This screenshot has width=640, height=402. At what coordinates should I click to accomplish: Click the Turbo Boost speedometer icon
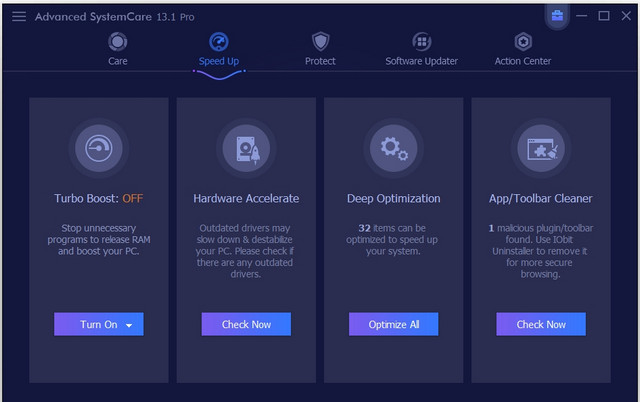tap(99, 148)
